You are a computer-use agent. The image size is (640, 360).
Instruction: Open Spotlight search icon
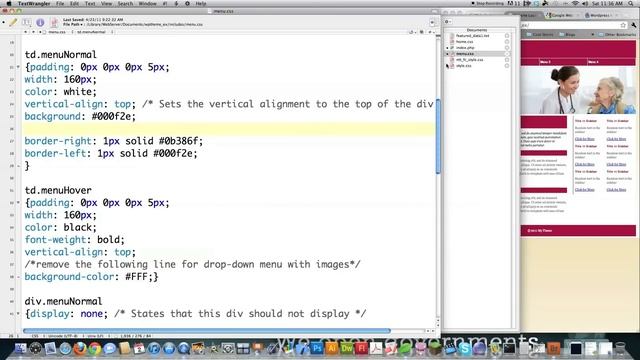tap(632, 3)
